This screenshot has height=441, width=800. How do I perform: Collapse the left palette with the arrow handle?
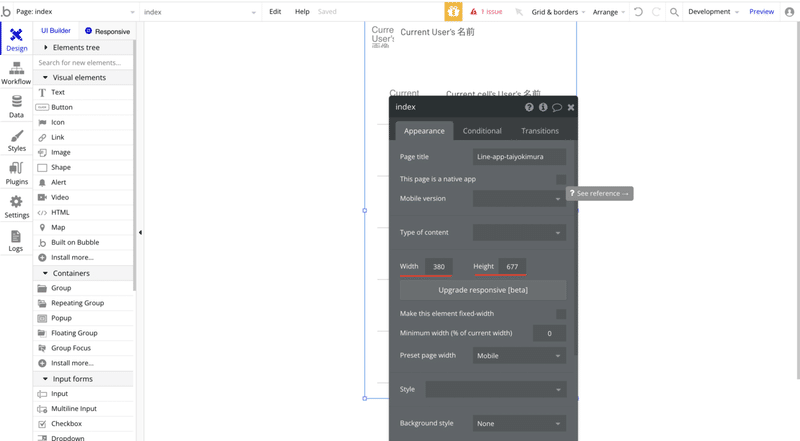click(x=140, y=232)
